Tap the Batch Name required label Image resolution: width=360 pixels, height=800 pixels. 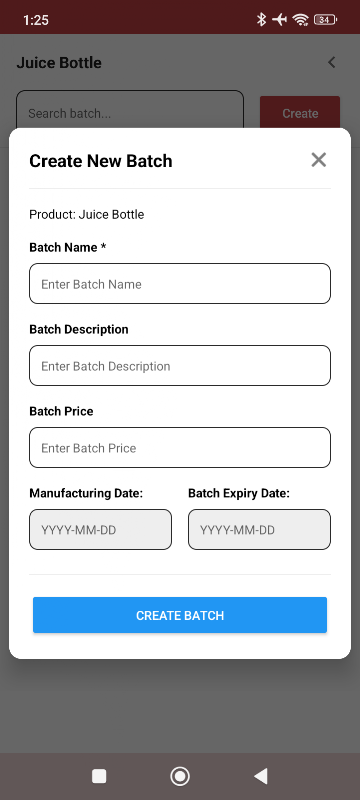(x=68, y=247)
